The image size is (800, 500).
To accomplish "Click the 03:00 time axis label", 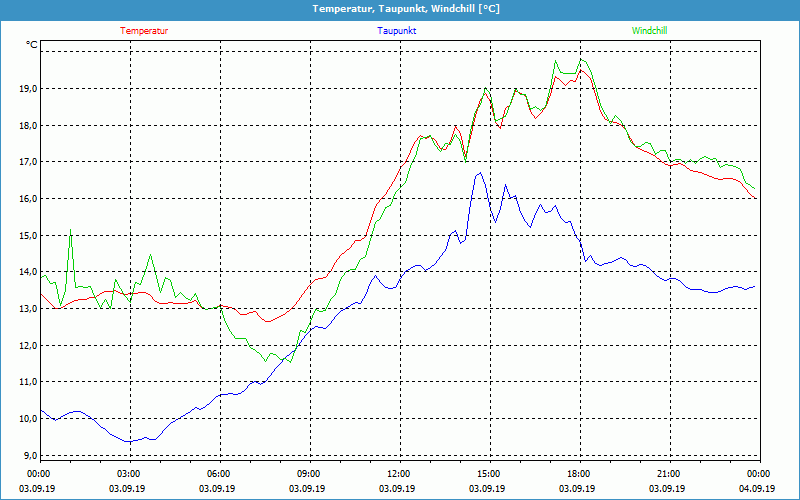I will pos(128,474).
